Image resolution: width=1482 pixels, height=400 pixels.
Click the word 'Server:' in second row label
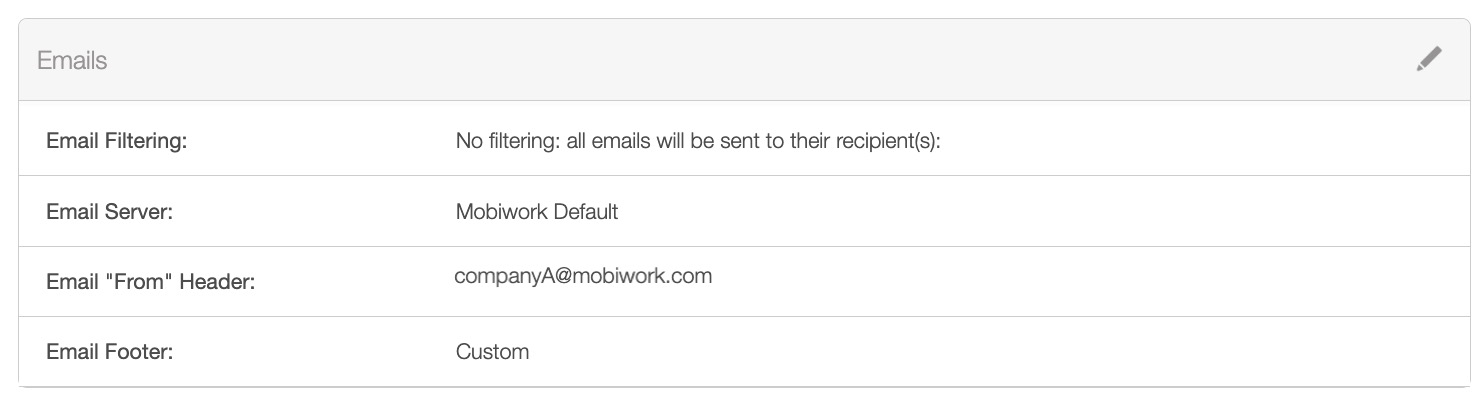[x=139, y=212]
